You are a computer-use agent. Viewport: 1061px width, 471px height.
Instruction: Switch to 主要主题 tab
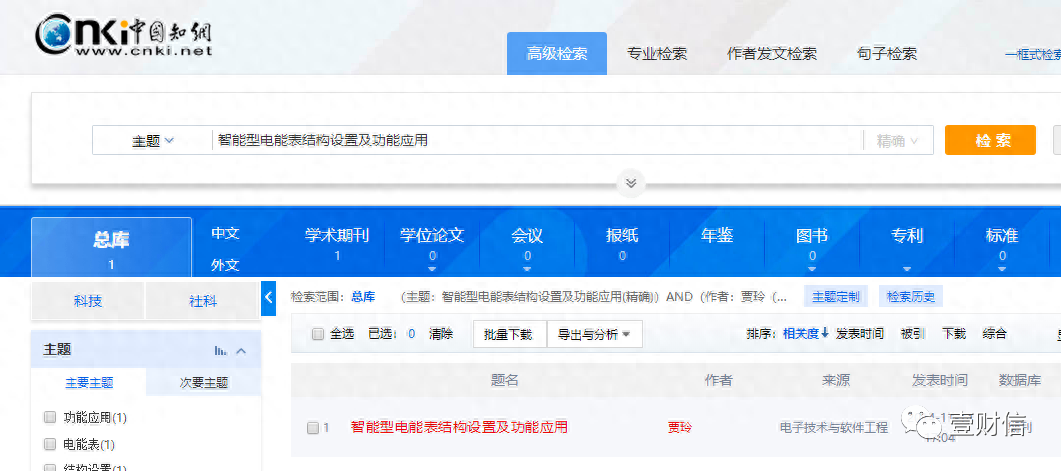click(x=89, y=382)
